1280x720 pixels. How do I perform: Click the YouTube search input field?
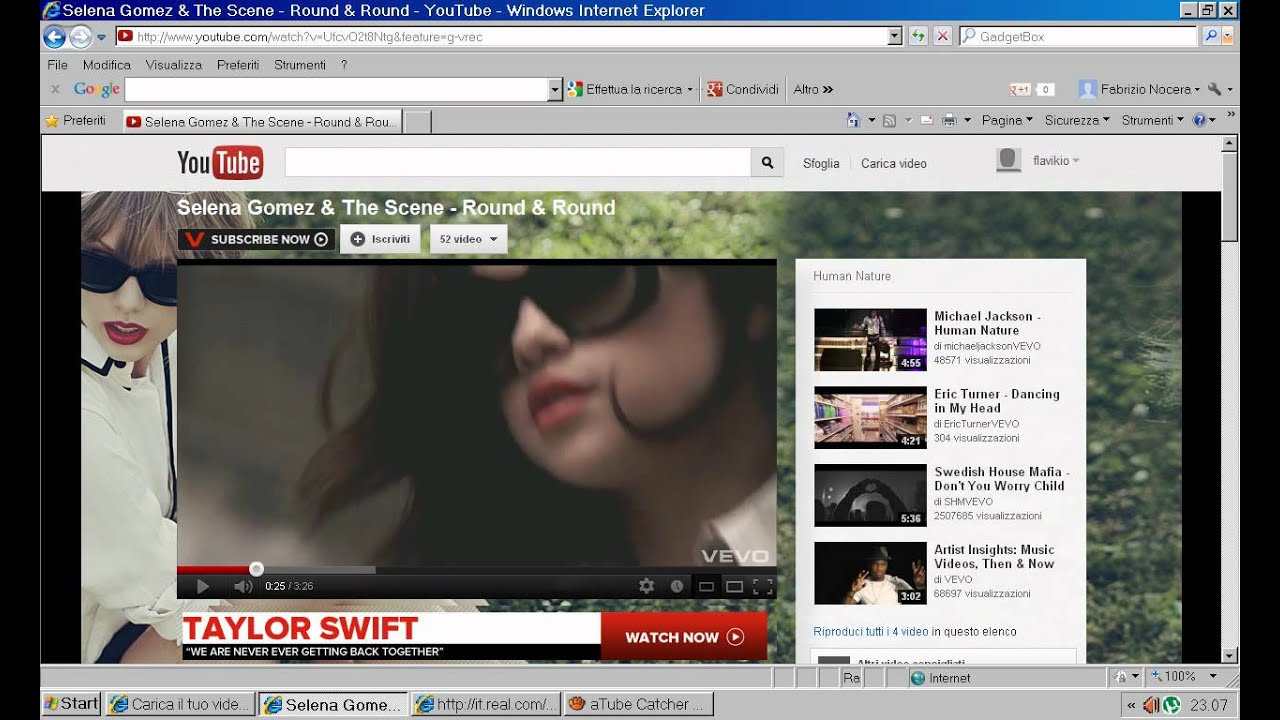(518, 162)
